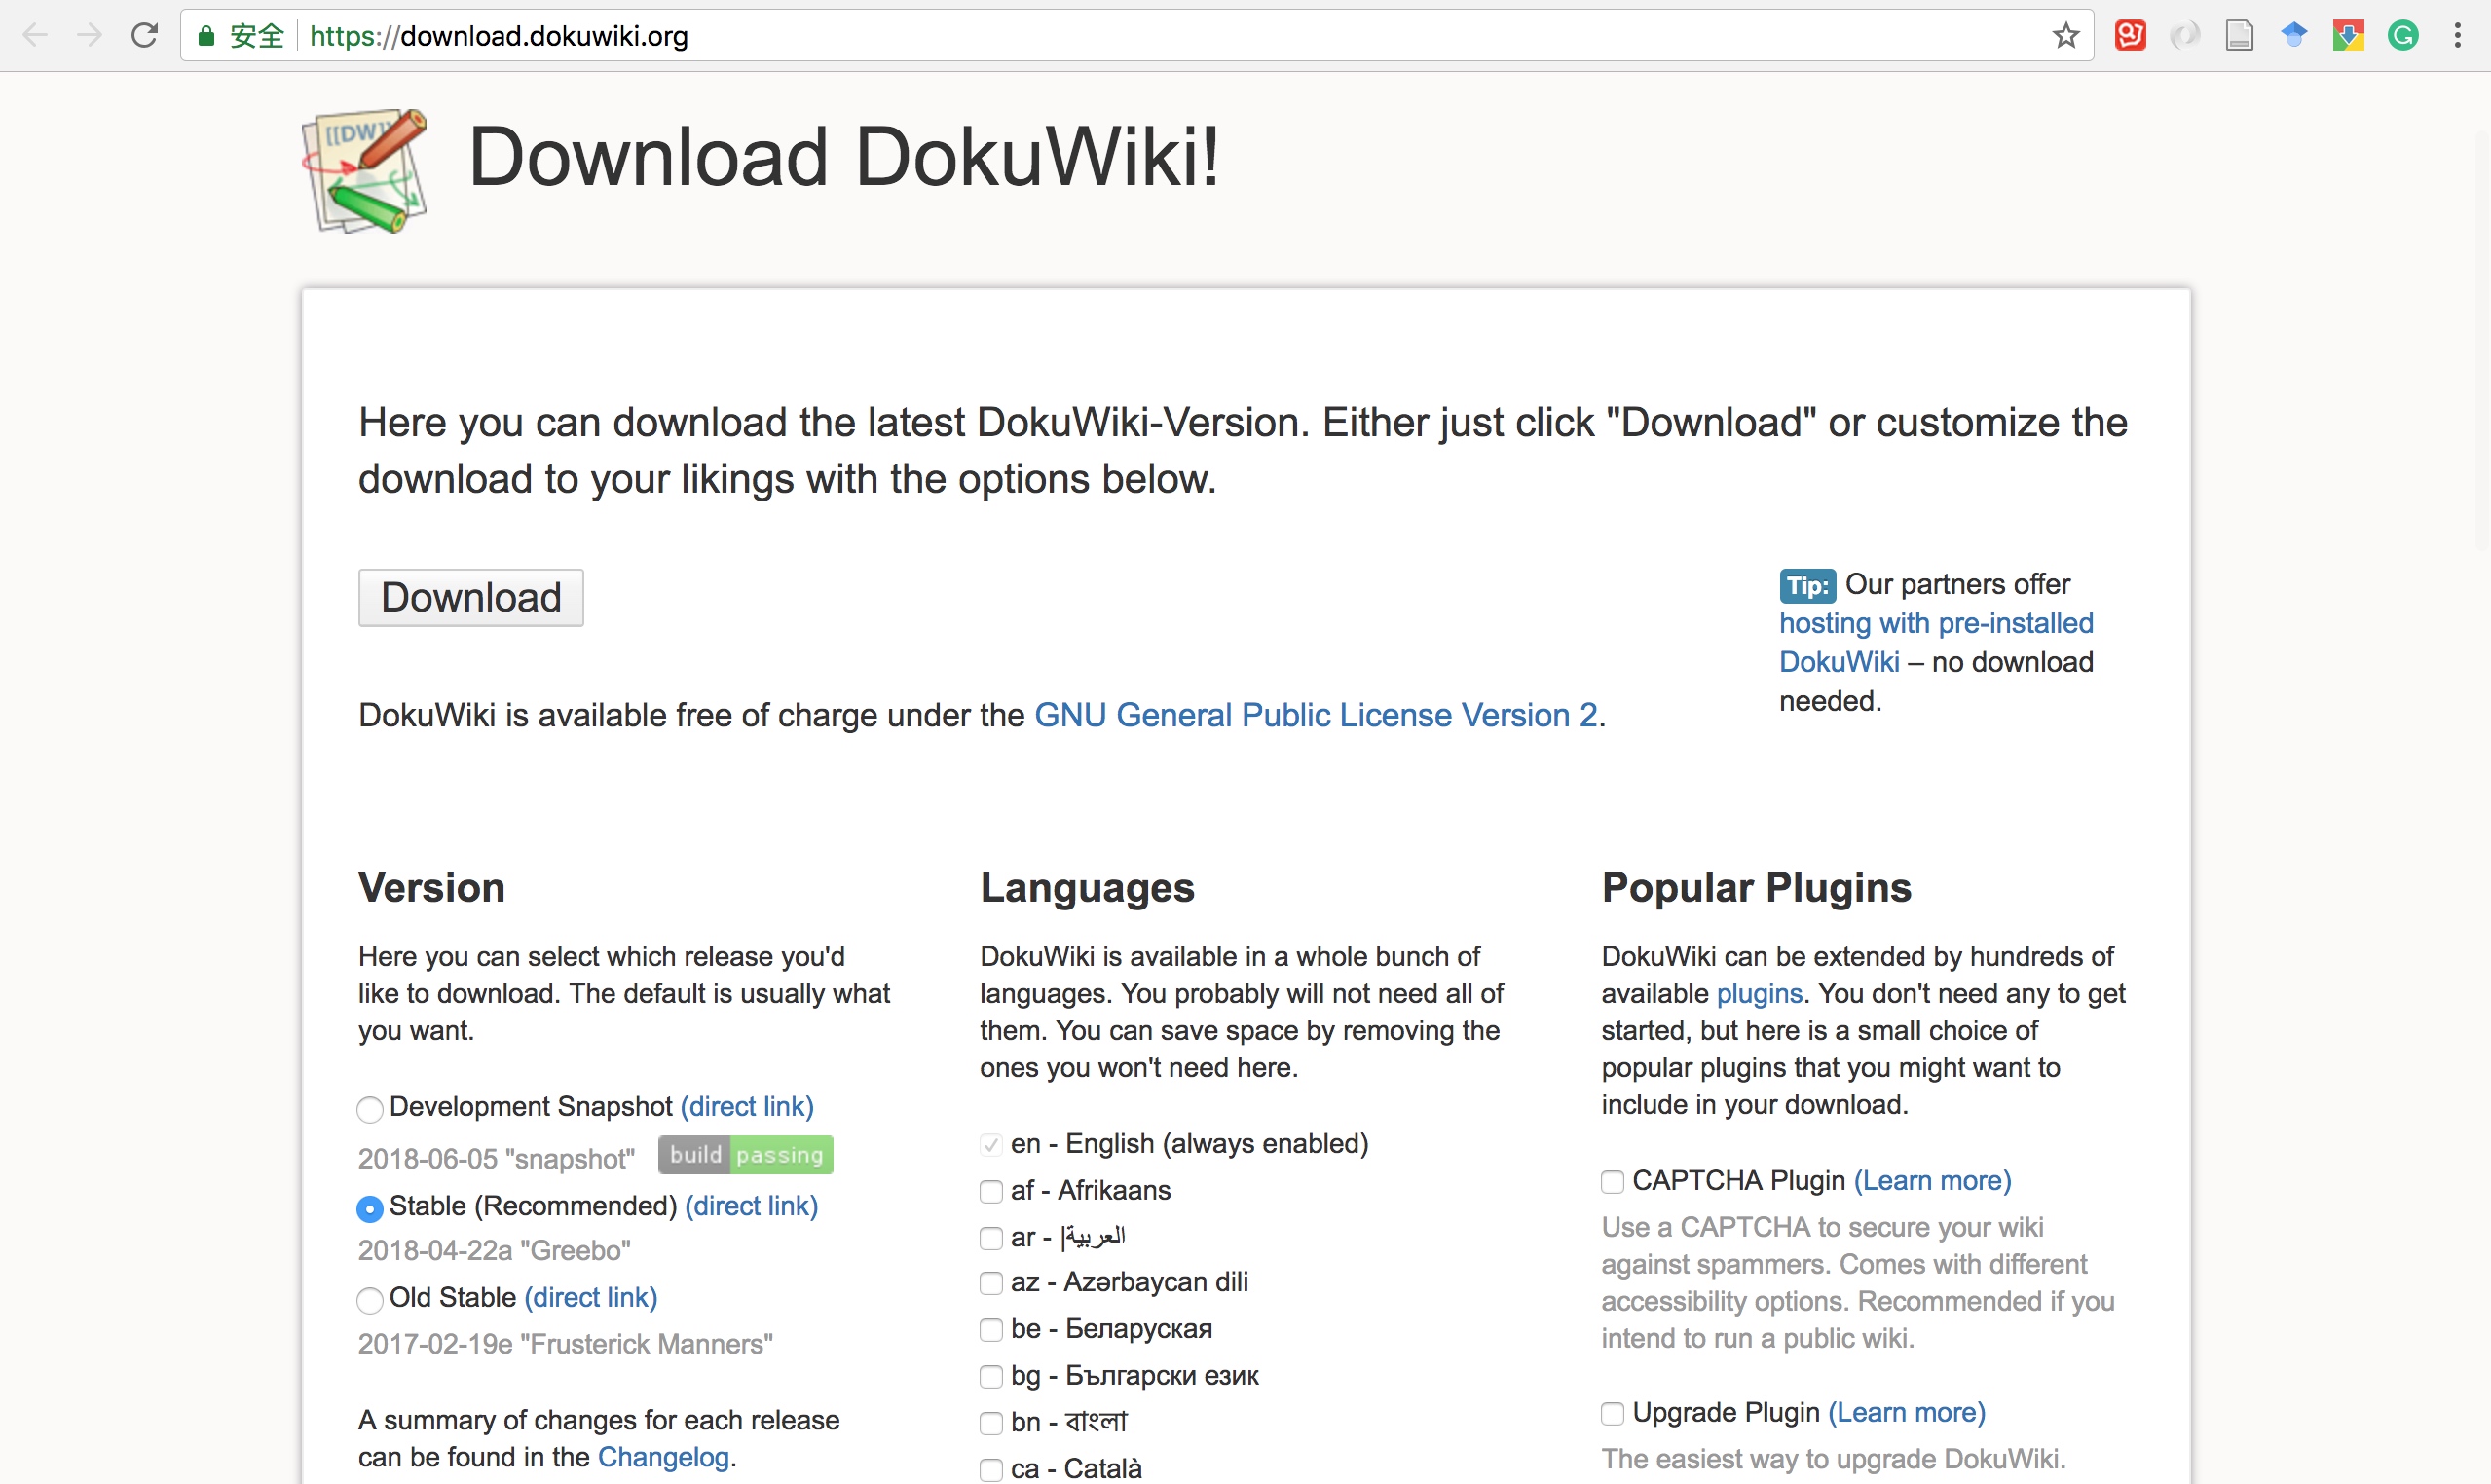2491x1484 pixels.
Task: Reload the page with refresh icon
Action: tap(145, 36)
